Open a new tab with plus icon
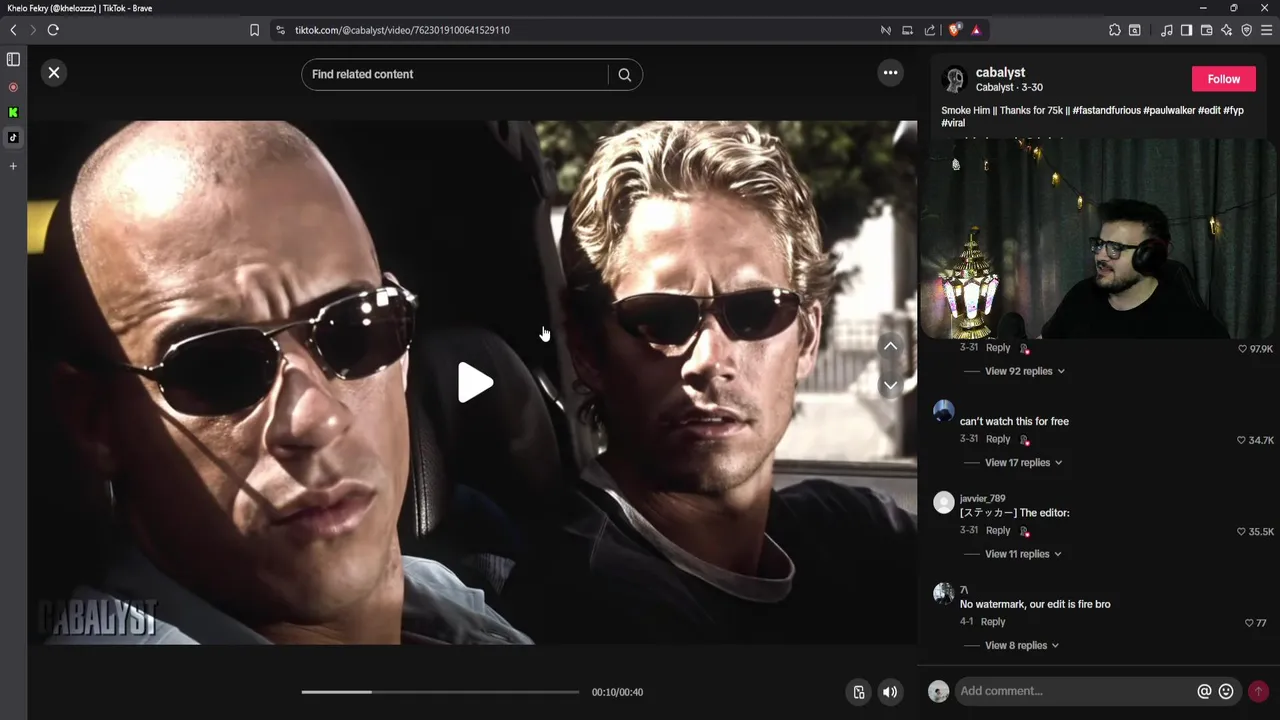Screen dimensions: 1280x720 [x=13, y=166]
